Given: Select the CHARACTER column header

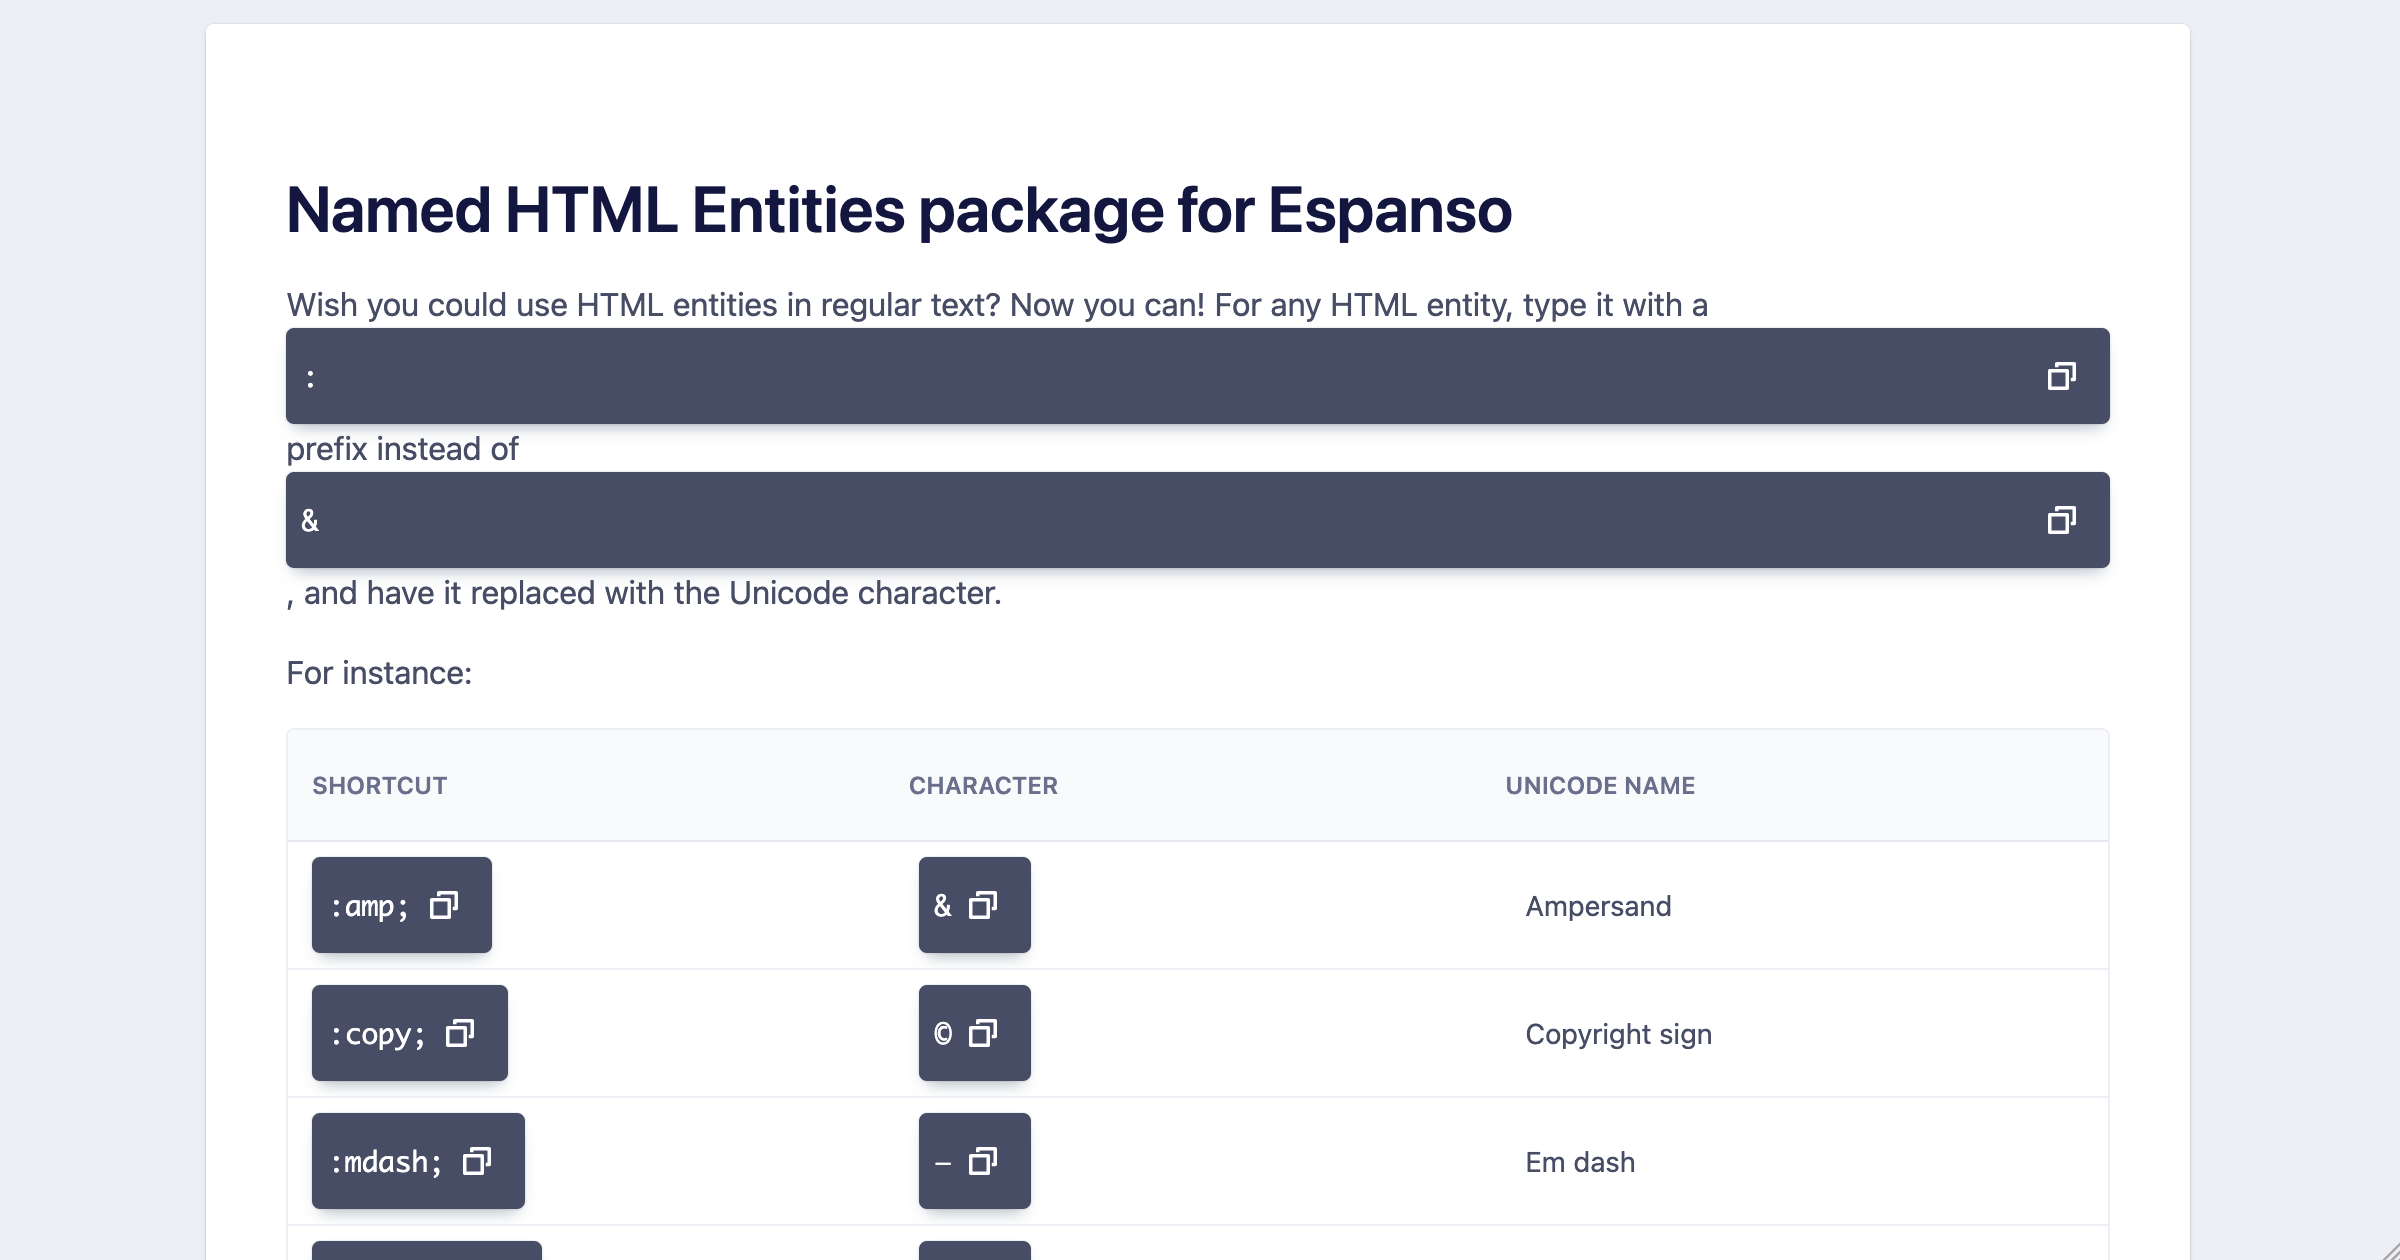Looking at the screenshot, I should pyautogui.click(x=983, y=786).
